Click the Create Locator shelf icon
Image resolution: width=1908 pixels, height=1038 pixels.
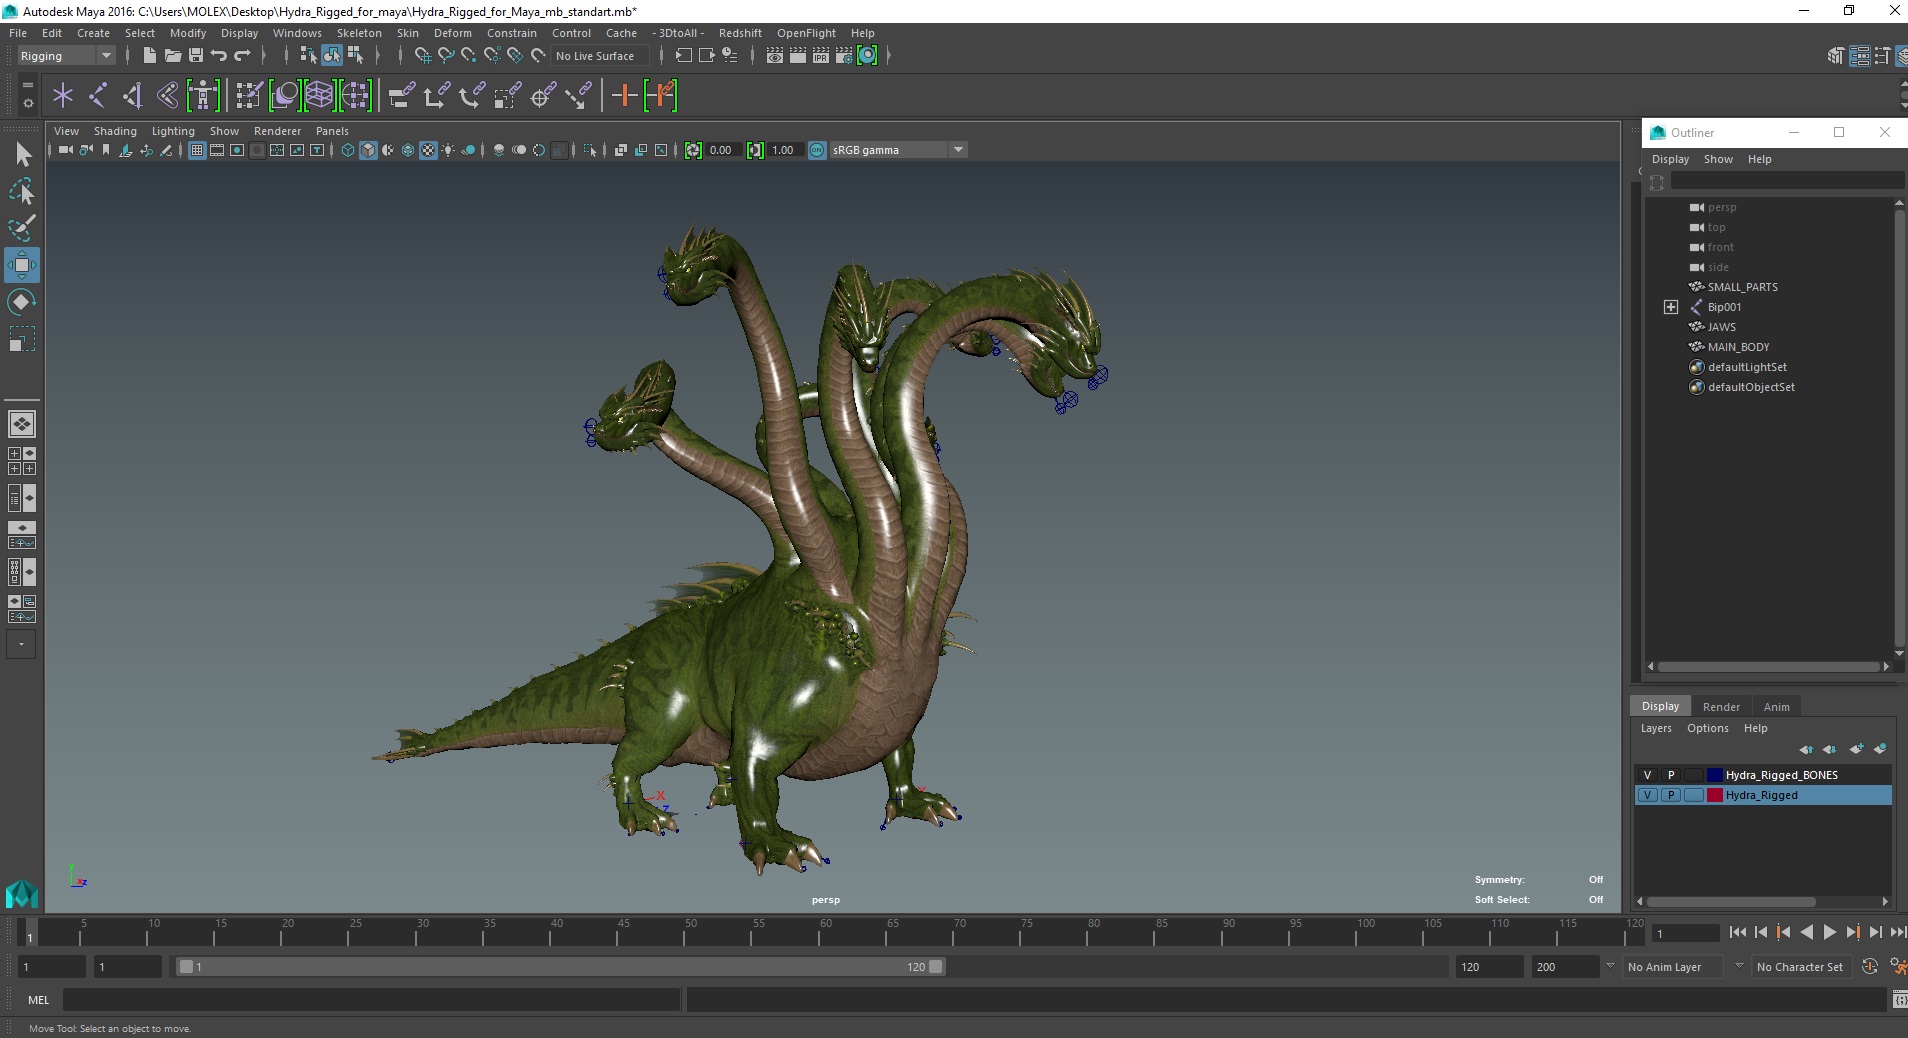coord(63,96)
